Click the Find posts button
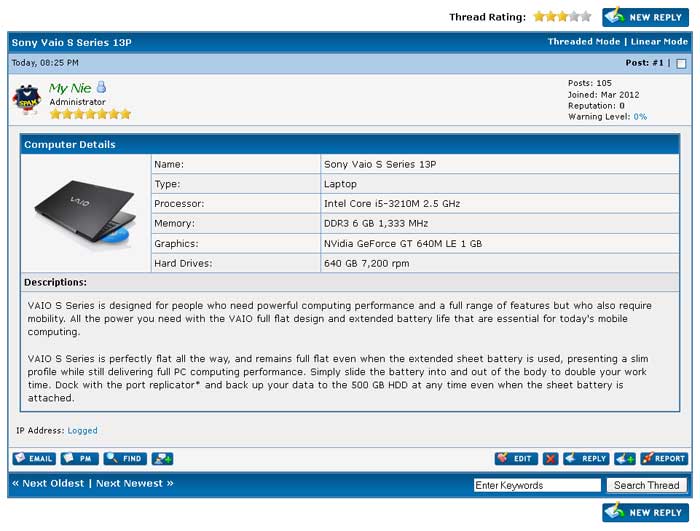This screenshot has width=700, height=531. coord(124,458)
